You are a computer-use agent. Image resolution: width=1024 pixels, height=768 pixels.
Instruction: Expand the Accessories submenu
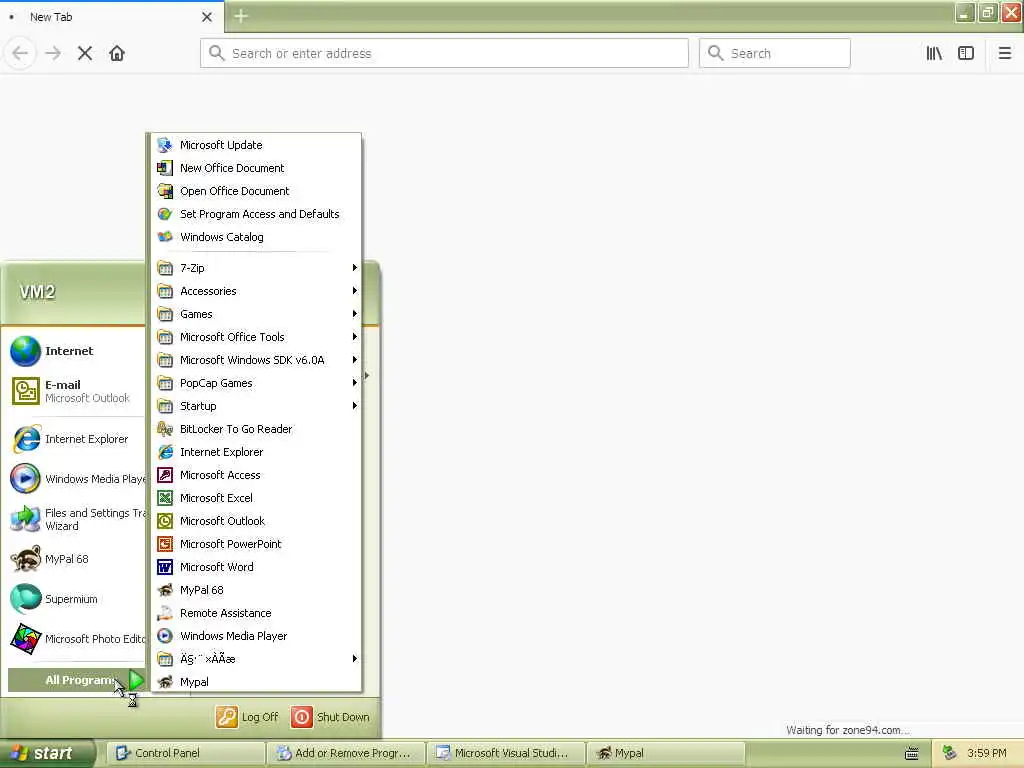256,291
